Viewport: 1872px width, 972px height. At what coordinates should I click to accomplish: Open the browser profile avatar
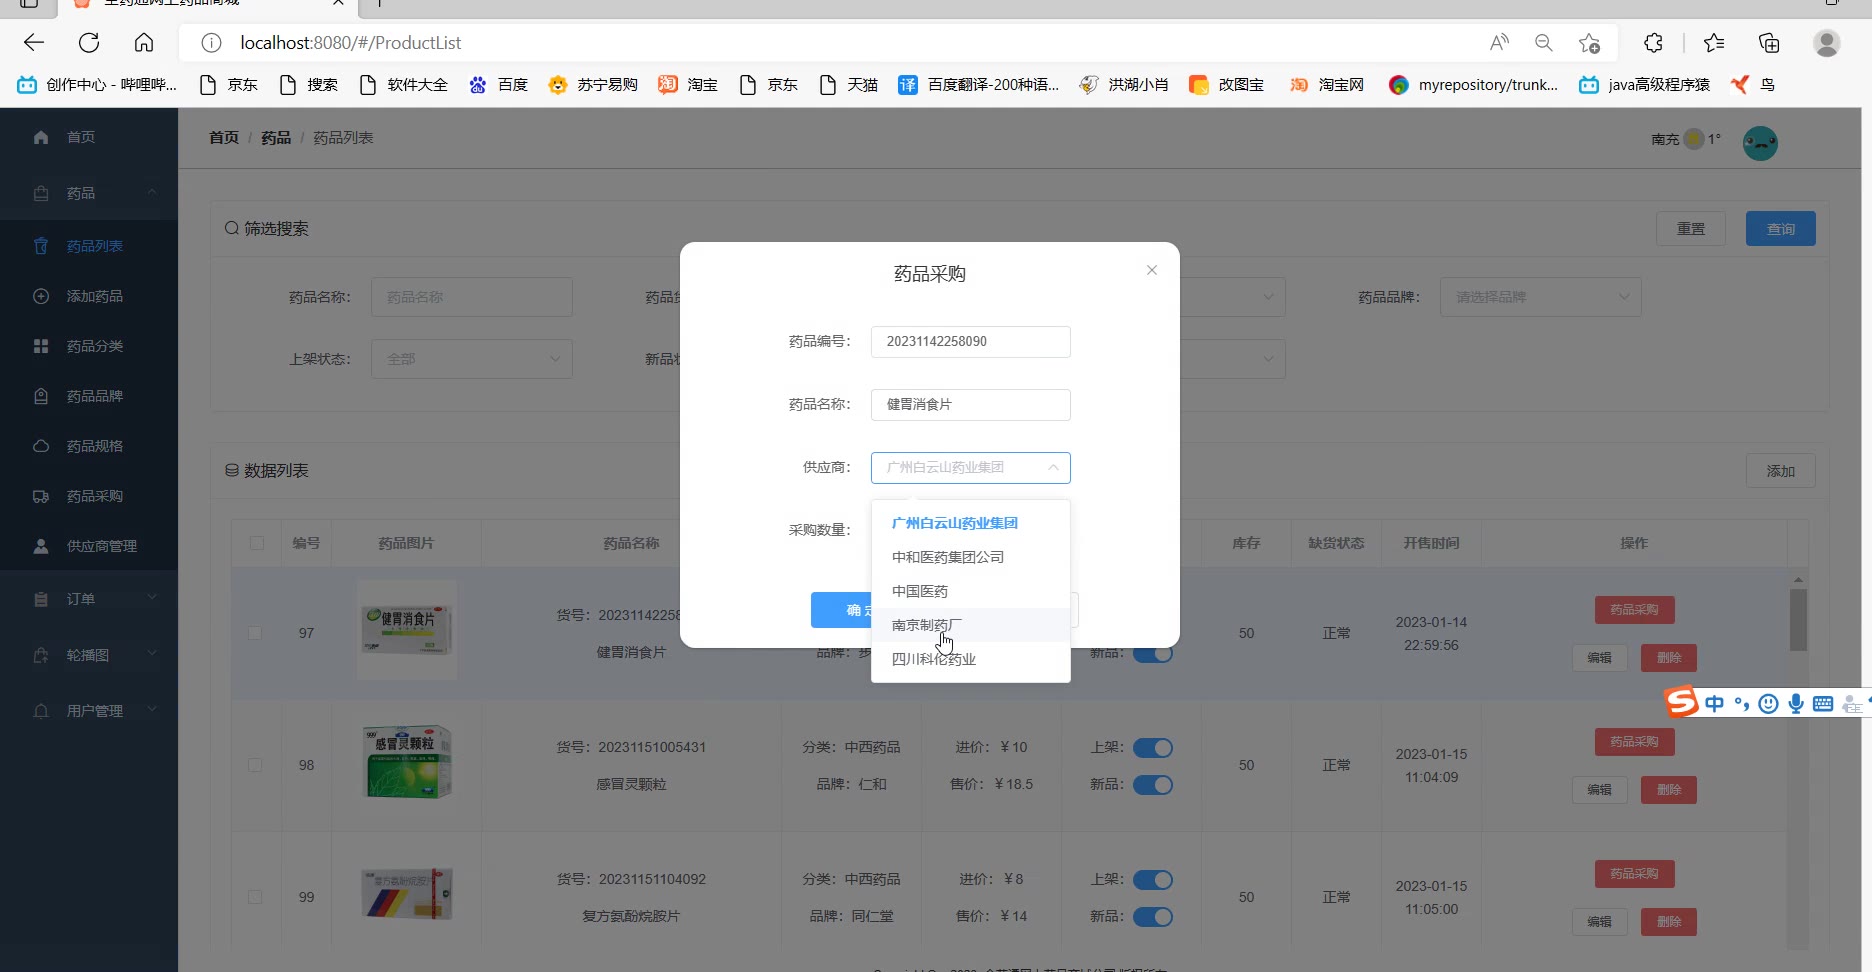pyautogui.click(x=1827, y=43)
